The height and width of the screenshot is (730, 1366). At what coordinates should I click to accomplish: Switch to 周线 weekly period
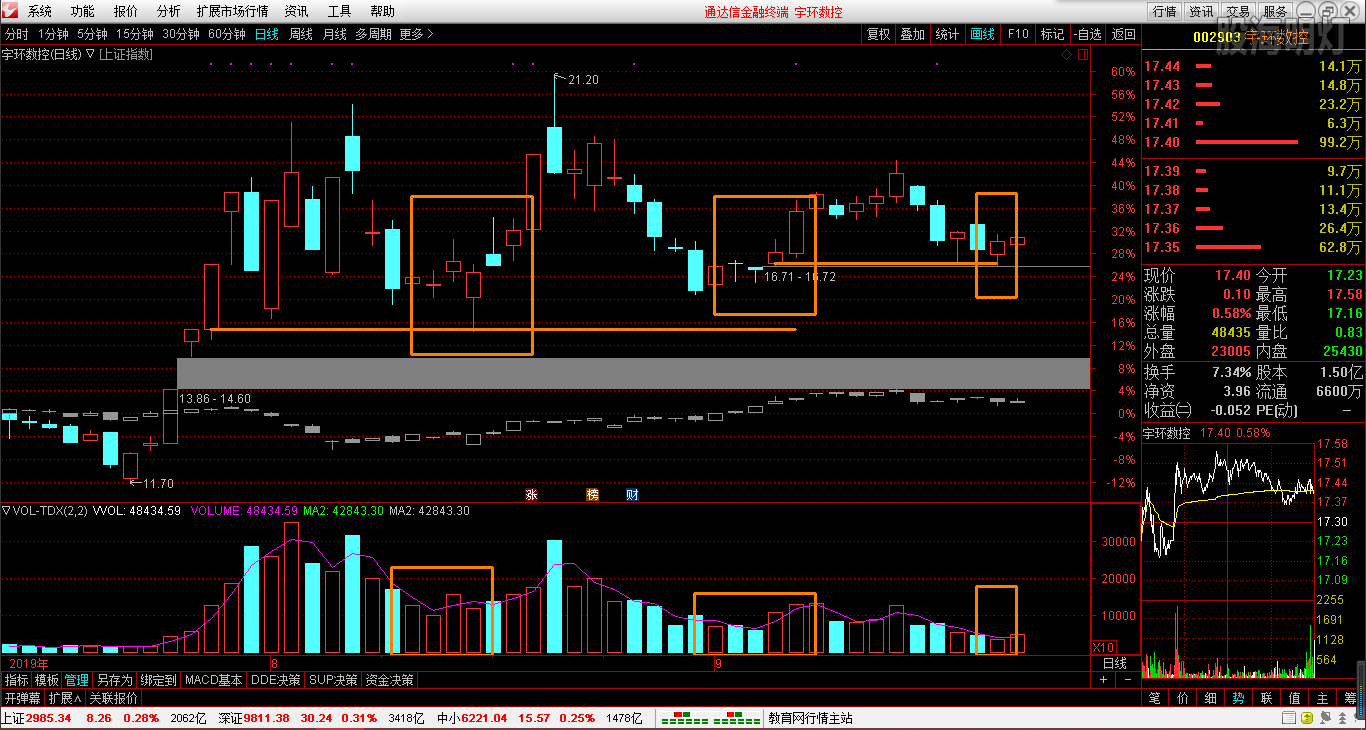pos(301,34)
